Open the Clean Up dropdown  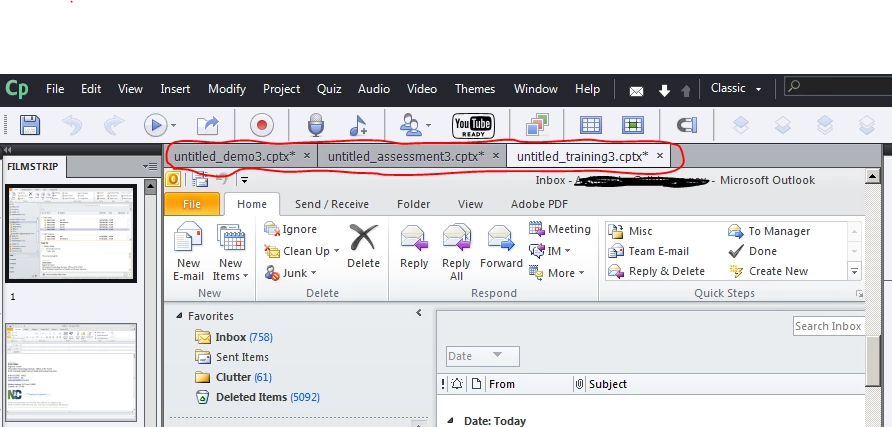336,251
